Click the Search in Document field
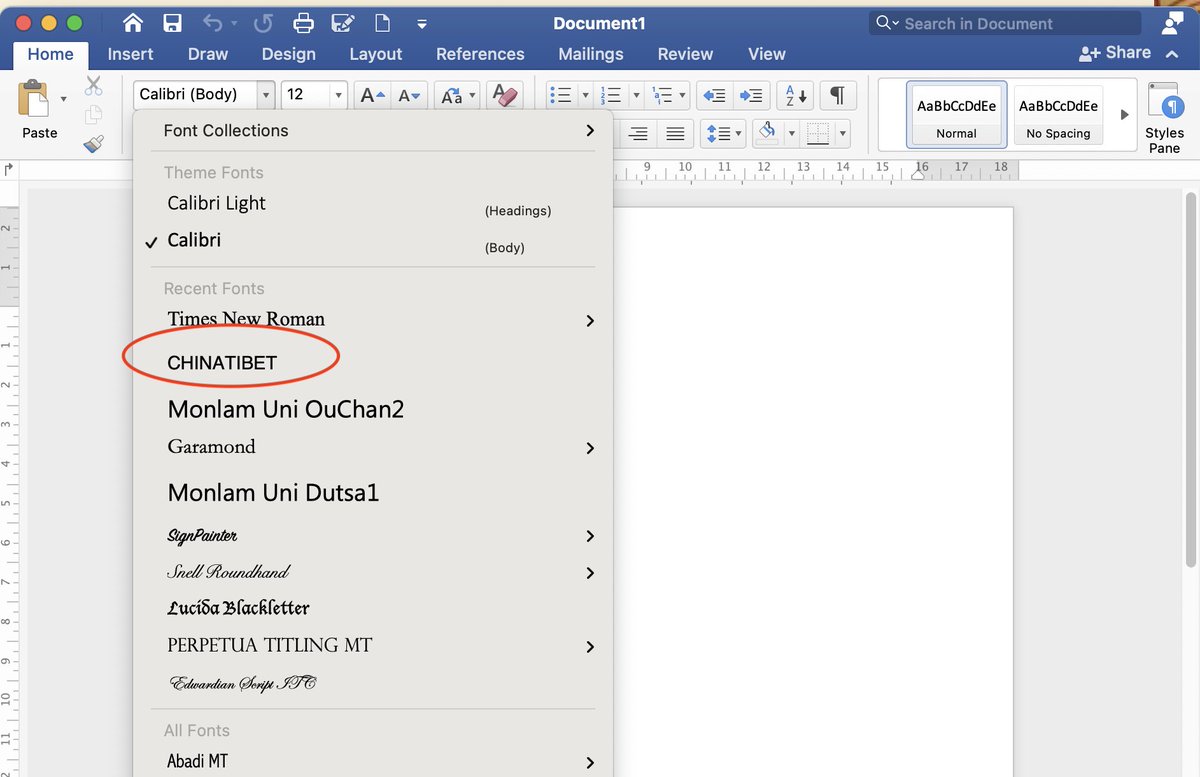 (1005, 23)
